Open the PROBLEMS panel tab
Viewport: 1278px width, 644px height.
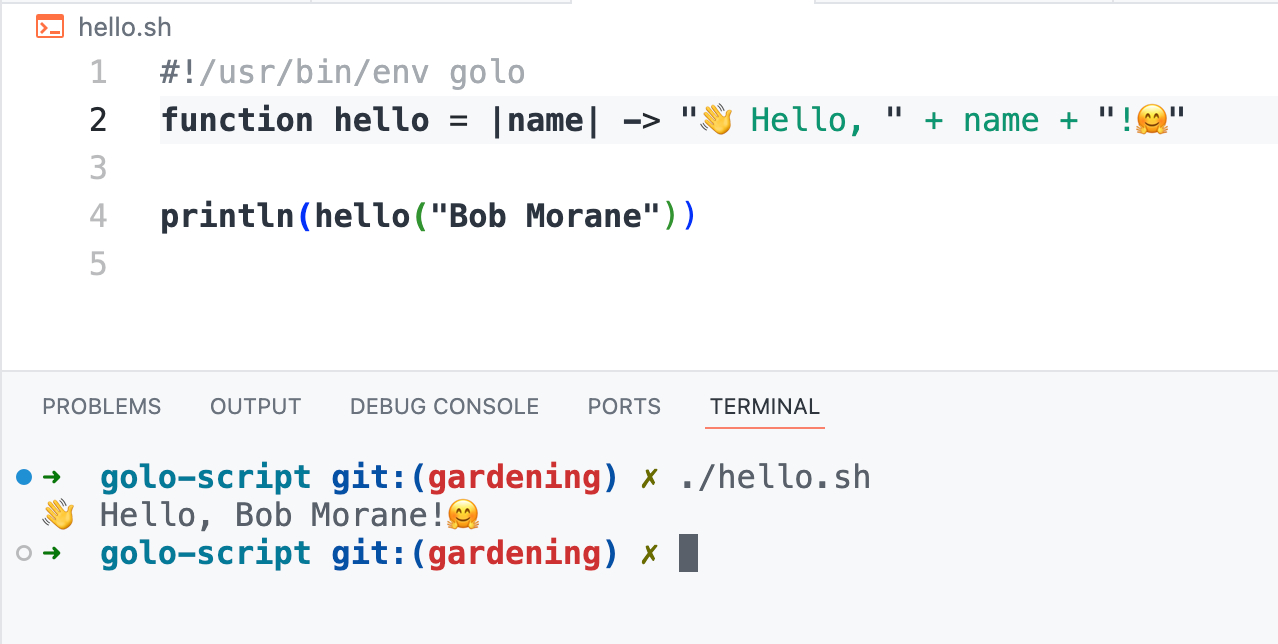coord(101,406)
